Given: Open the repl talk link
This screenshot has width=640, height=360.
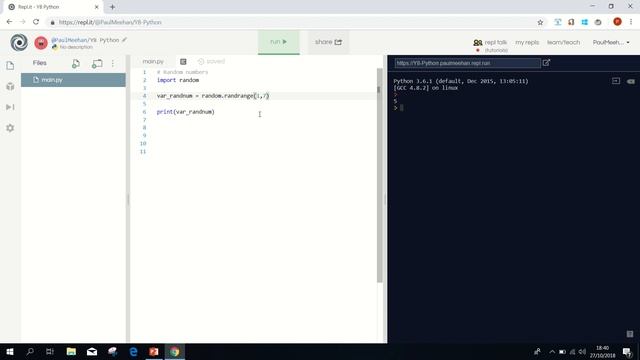Looking at the screenshot, I should tap(490, 42).
